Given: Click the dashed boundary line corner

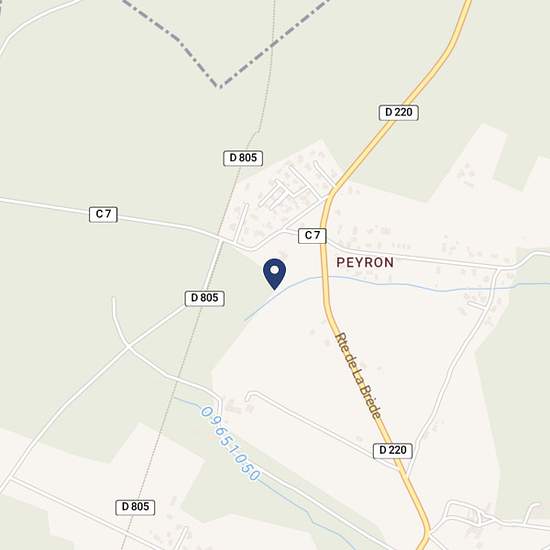Looking at the screenshot, I should point(220,86).
